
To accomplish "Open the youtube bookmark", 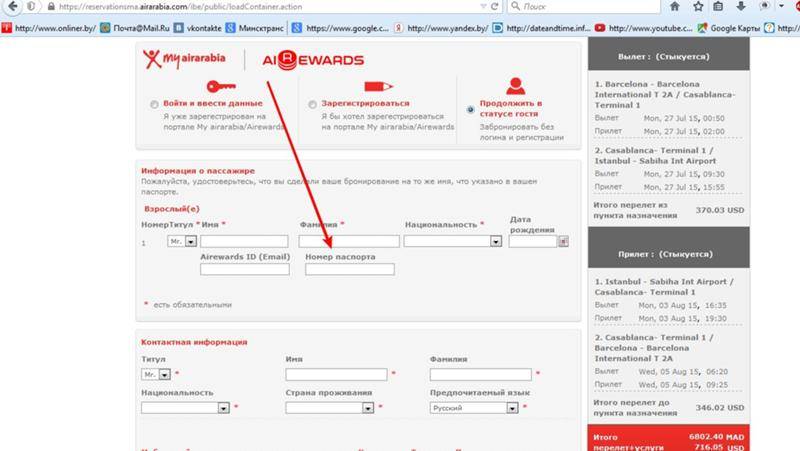I will [644, 28].
